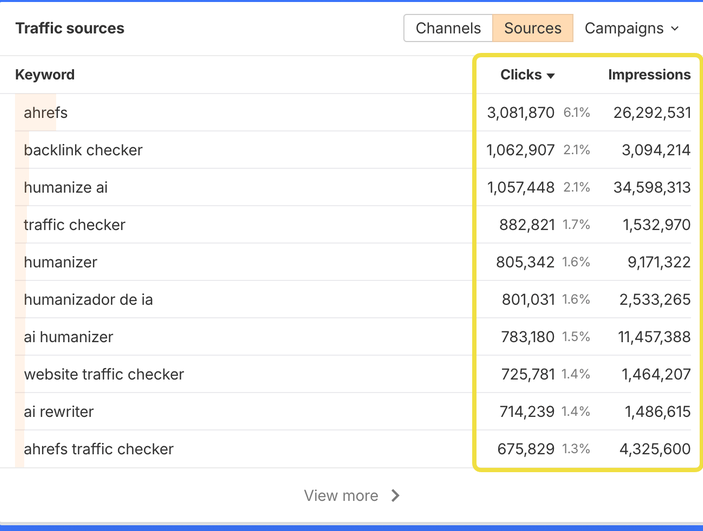Click the 1,057,448 clicks value

(x=521, y=187)
